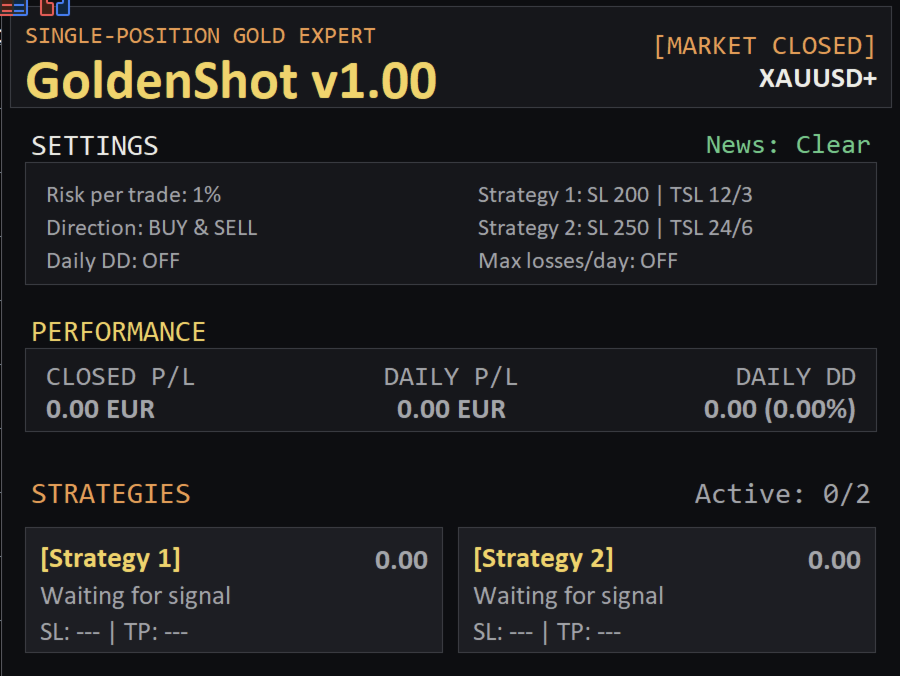Click the GoldenShot v1.00 title

tap(231, 81)
